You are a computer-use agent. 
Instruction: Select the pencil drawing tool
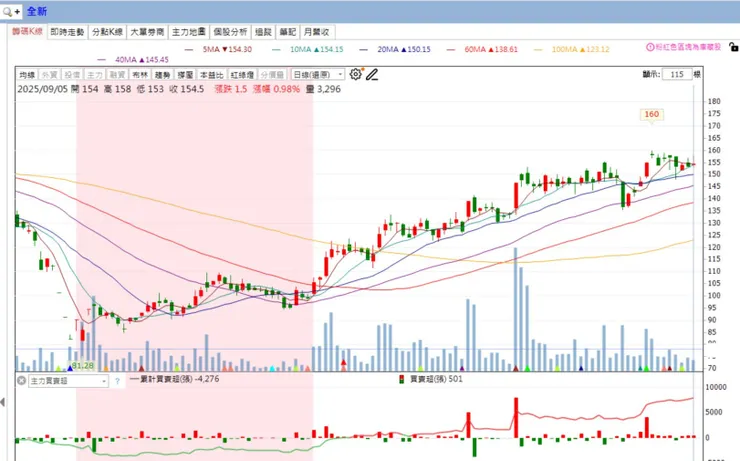point(372,75)
